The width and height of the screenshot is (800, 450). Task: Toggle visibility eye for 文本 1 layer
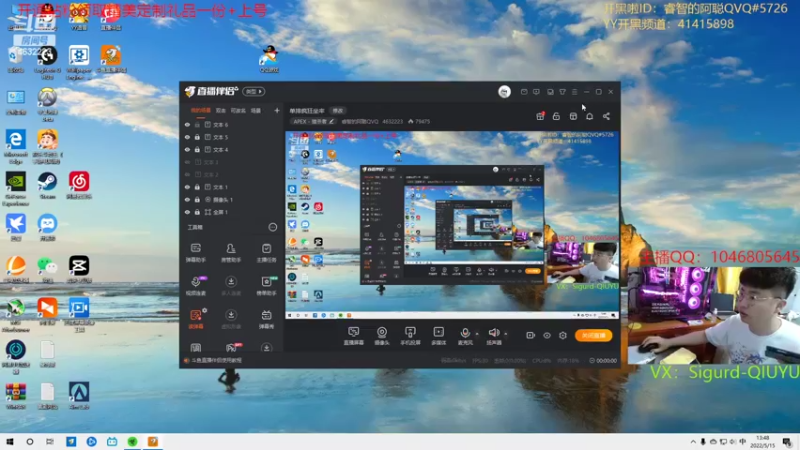coord(187,187)
